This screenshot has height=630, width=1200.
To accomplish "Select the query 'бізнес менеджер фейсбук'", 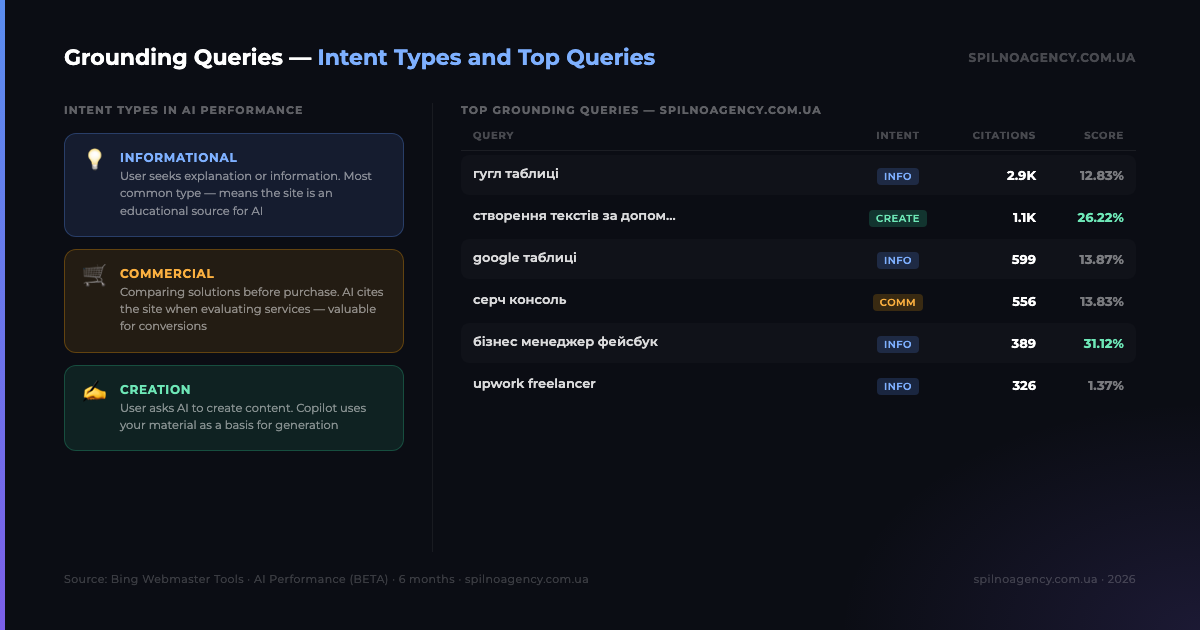I will click(x=565, y=342).
